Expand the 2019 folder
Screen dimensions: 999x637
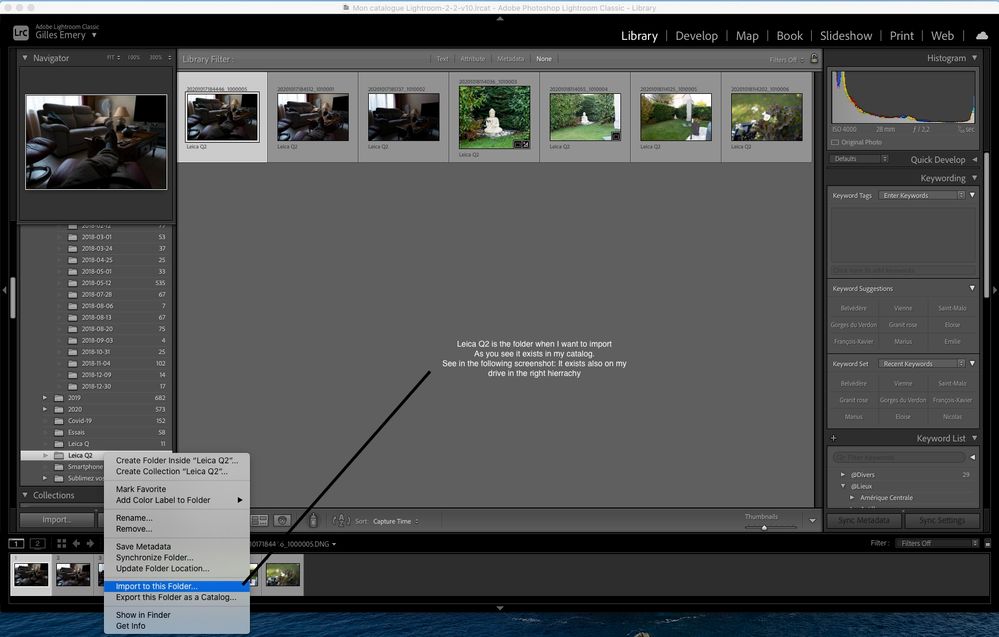45,397
